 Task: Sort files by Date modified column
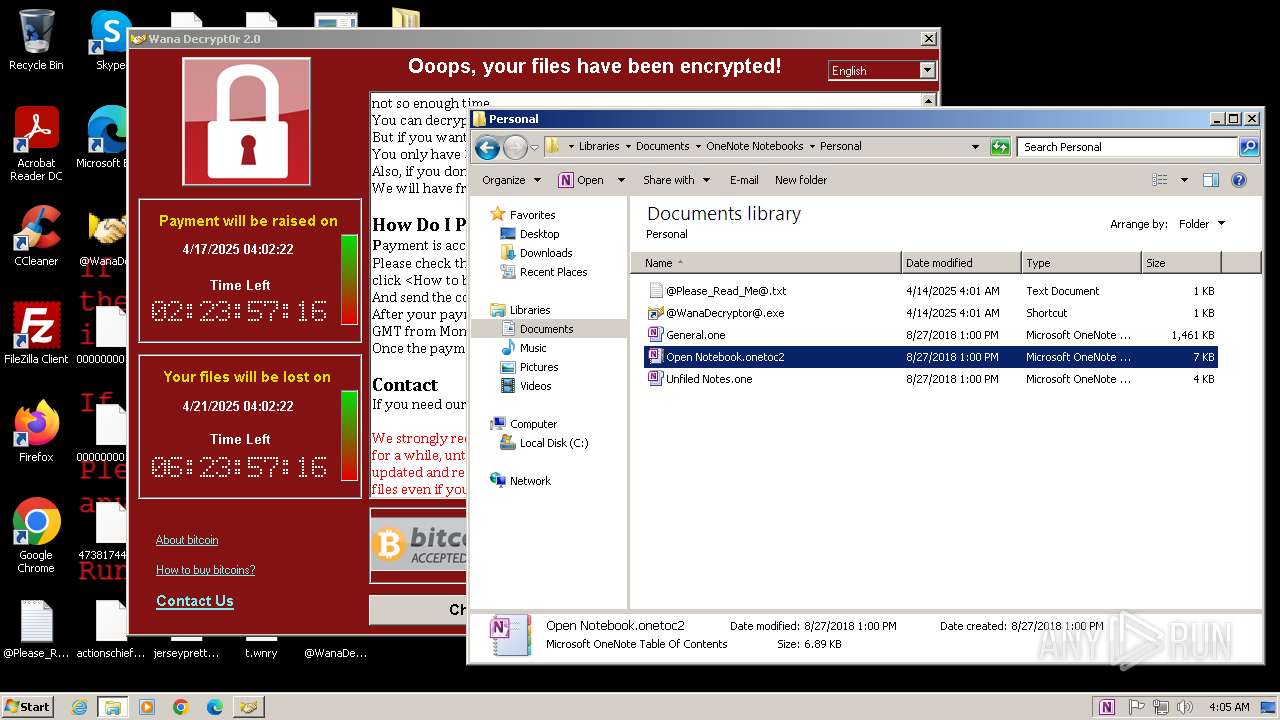[961, 263]
